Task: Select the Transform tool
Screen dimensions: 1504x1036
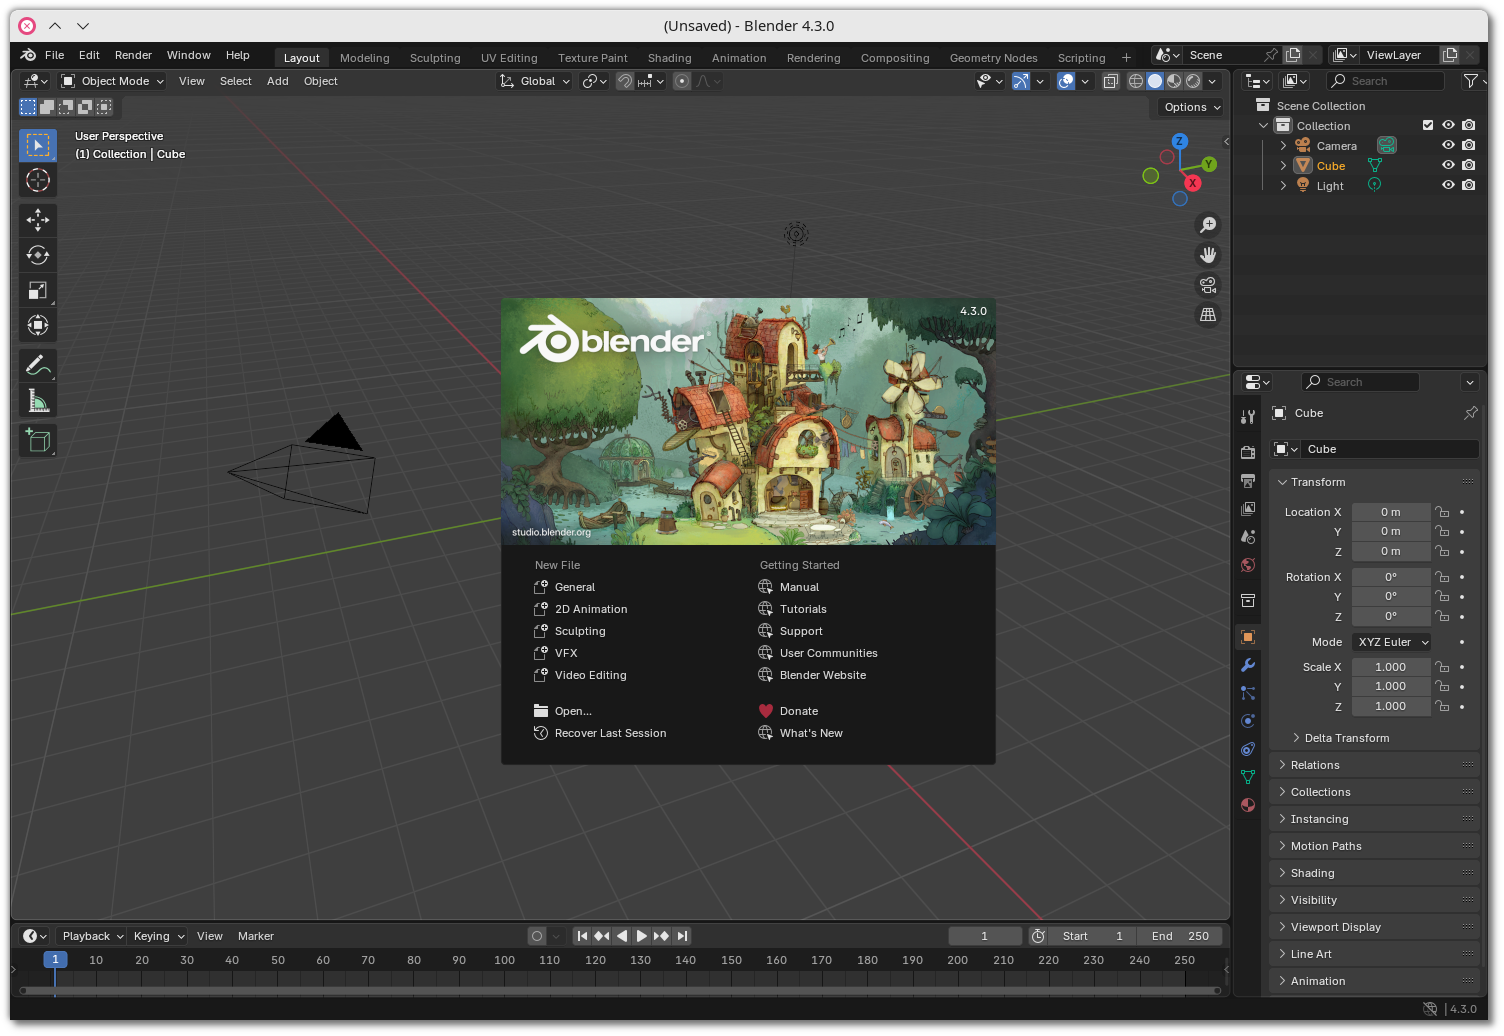Action: click(38, 325)
